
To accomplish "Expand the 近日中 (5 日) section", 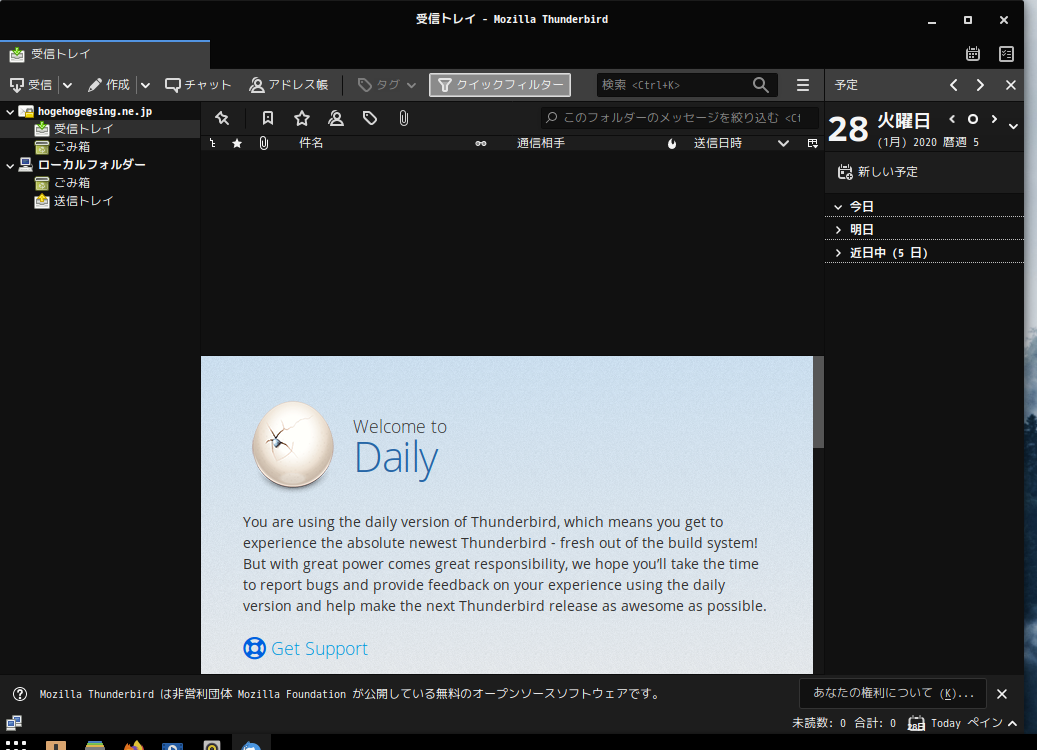I will 839,253.
